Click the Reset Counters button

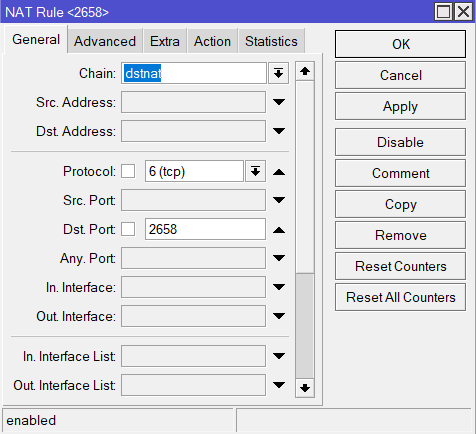400,266
